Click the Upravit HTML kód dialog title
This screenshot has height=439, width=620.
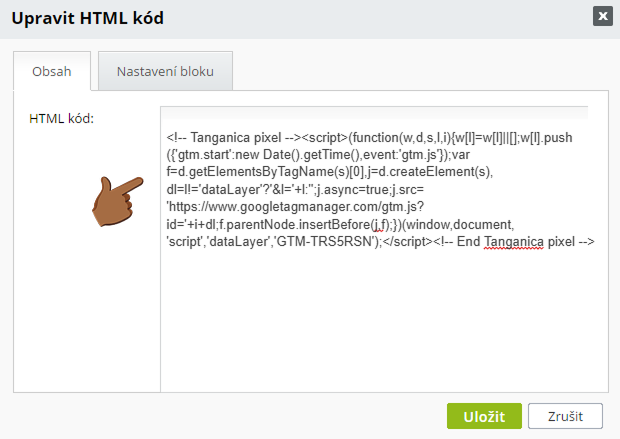(x=87, y=18)
